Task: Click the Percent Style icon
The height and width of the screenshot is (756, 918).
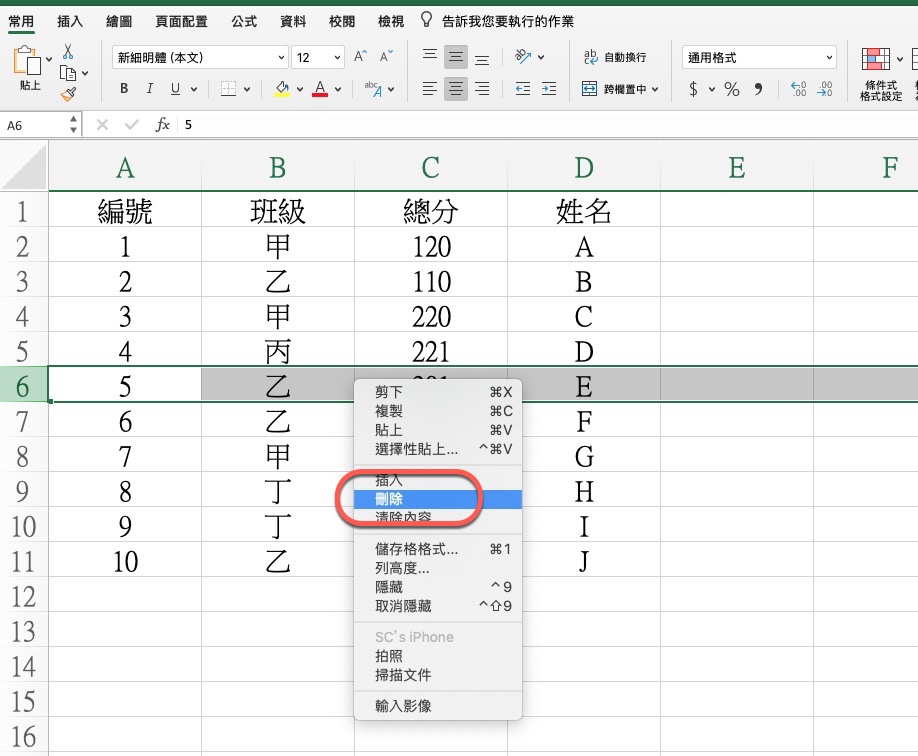Action: (732, 90)
